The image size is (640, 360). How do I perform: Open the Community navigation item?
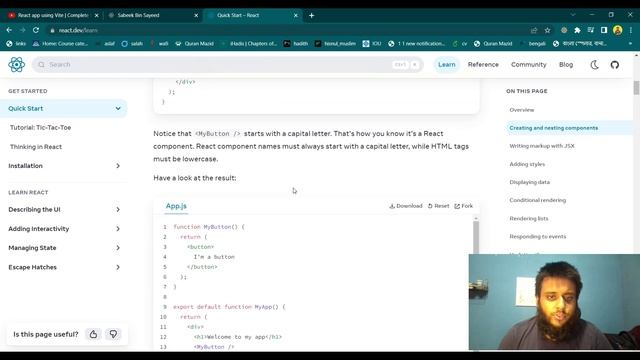click(529, 64)
